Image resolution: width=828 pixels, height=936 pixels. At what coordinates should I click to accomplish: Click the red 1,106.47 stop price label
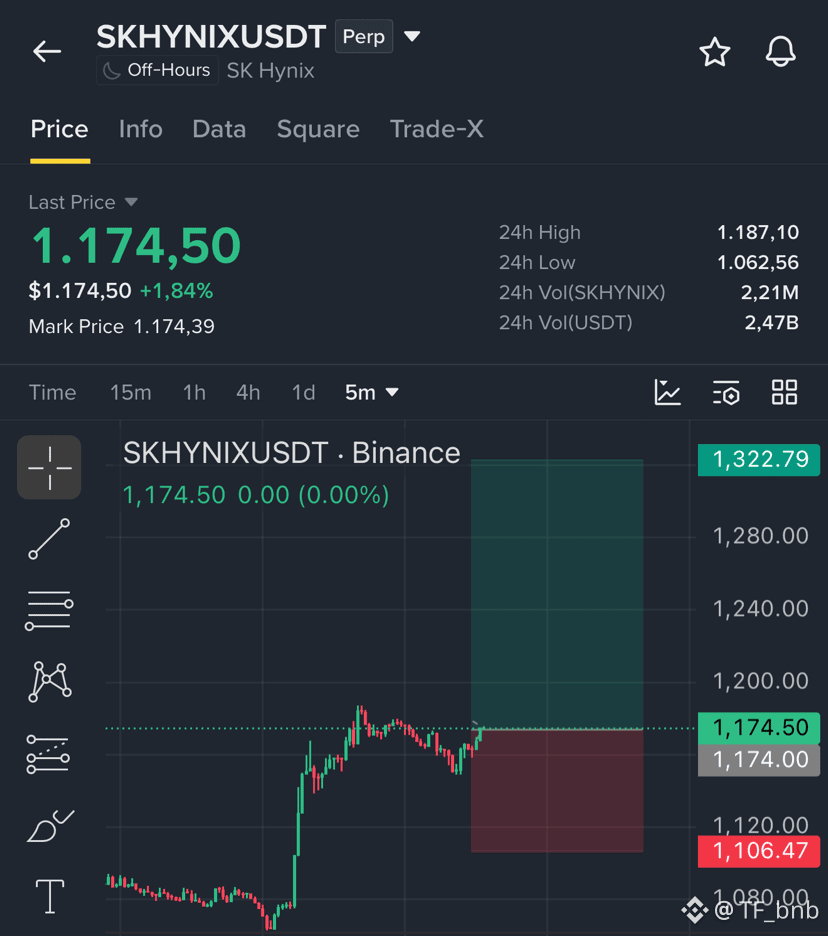759,851
